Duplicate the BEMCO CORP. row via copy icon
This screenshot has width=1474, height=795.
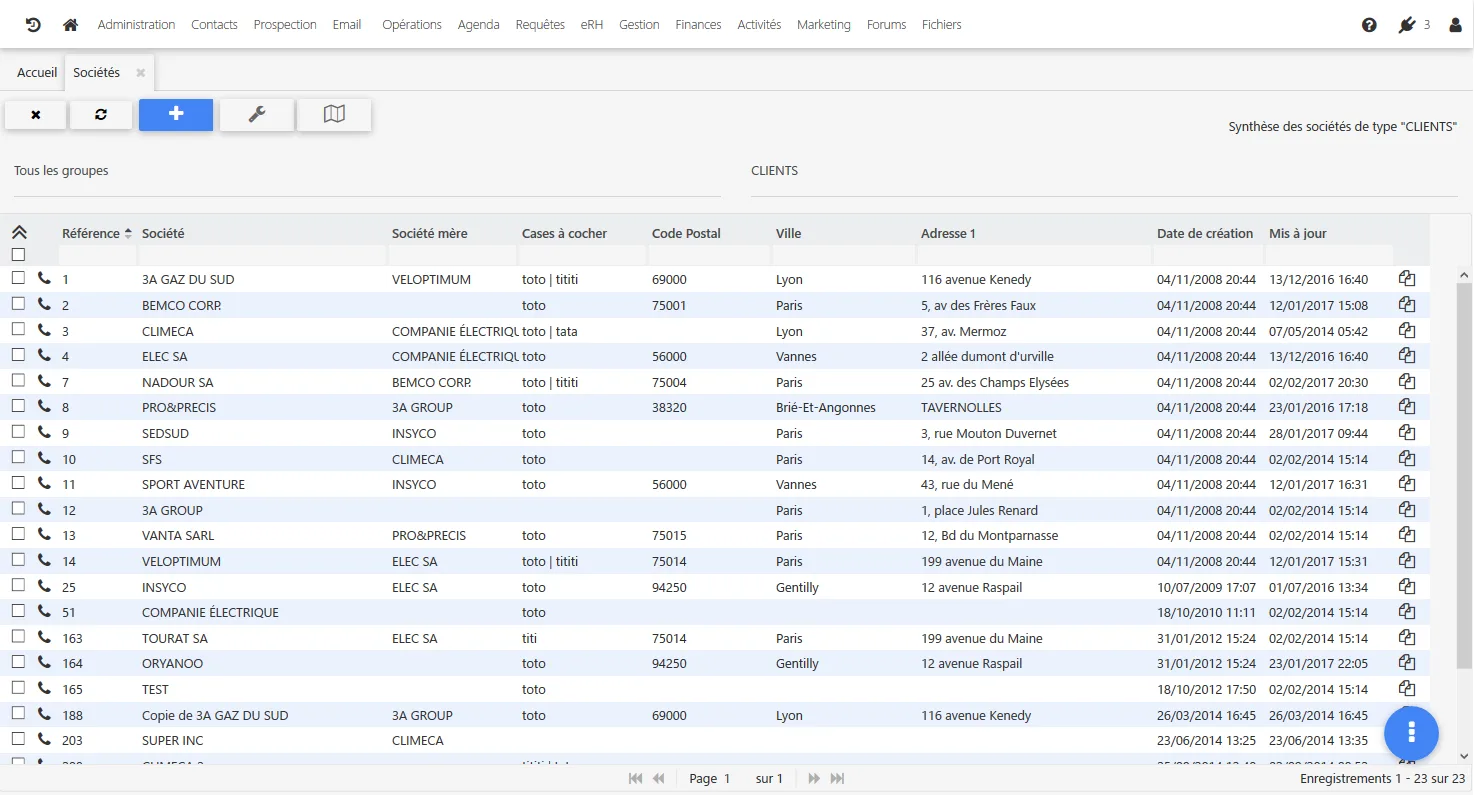1407,305
